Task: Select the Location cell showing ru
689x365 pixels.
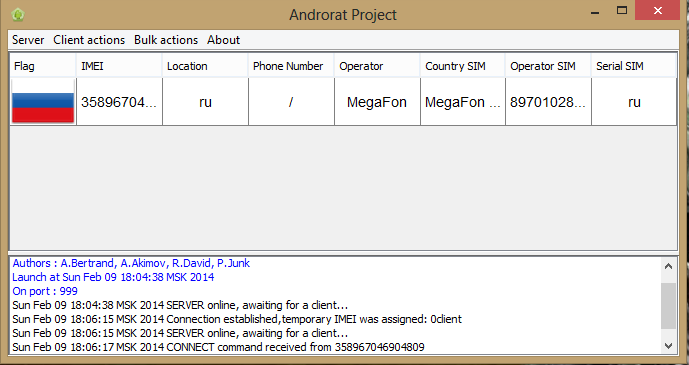Action: (205, 102)
